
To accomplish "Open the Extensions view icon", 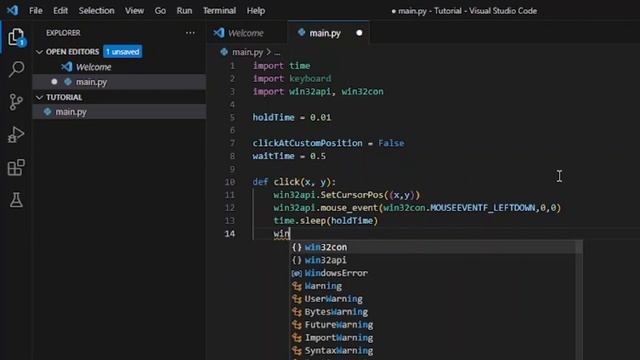I will pos(16,167).
